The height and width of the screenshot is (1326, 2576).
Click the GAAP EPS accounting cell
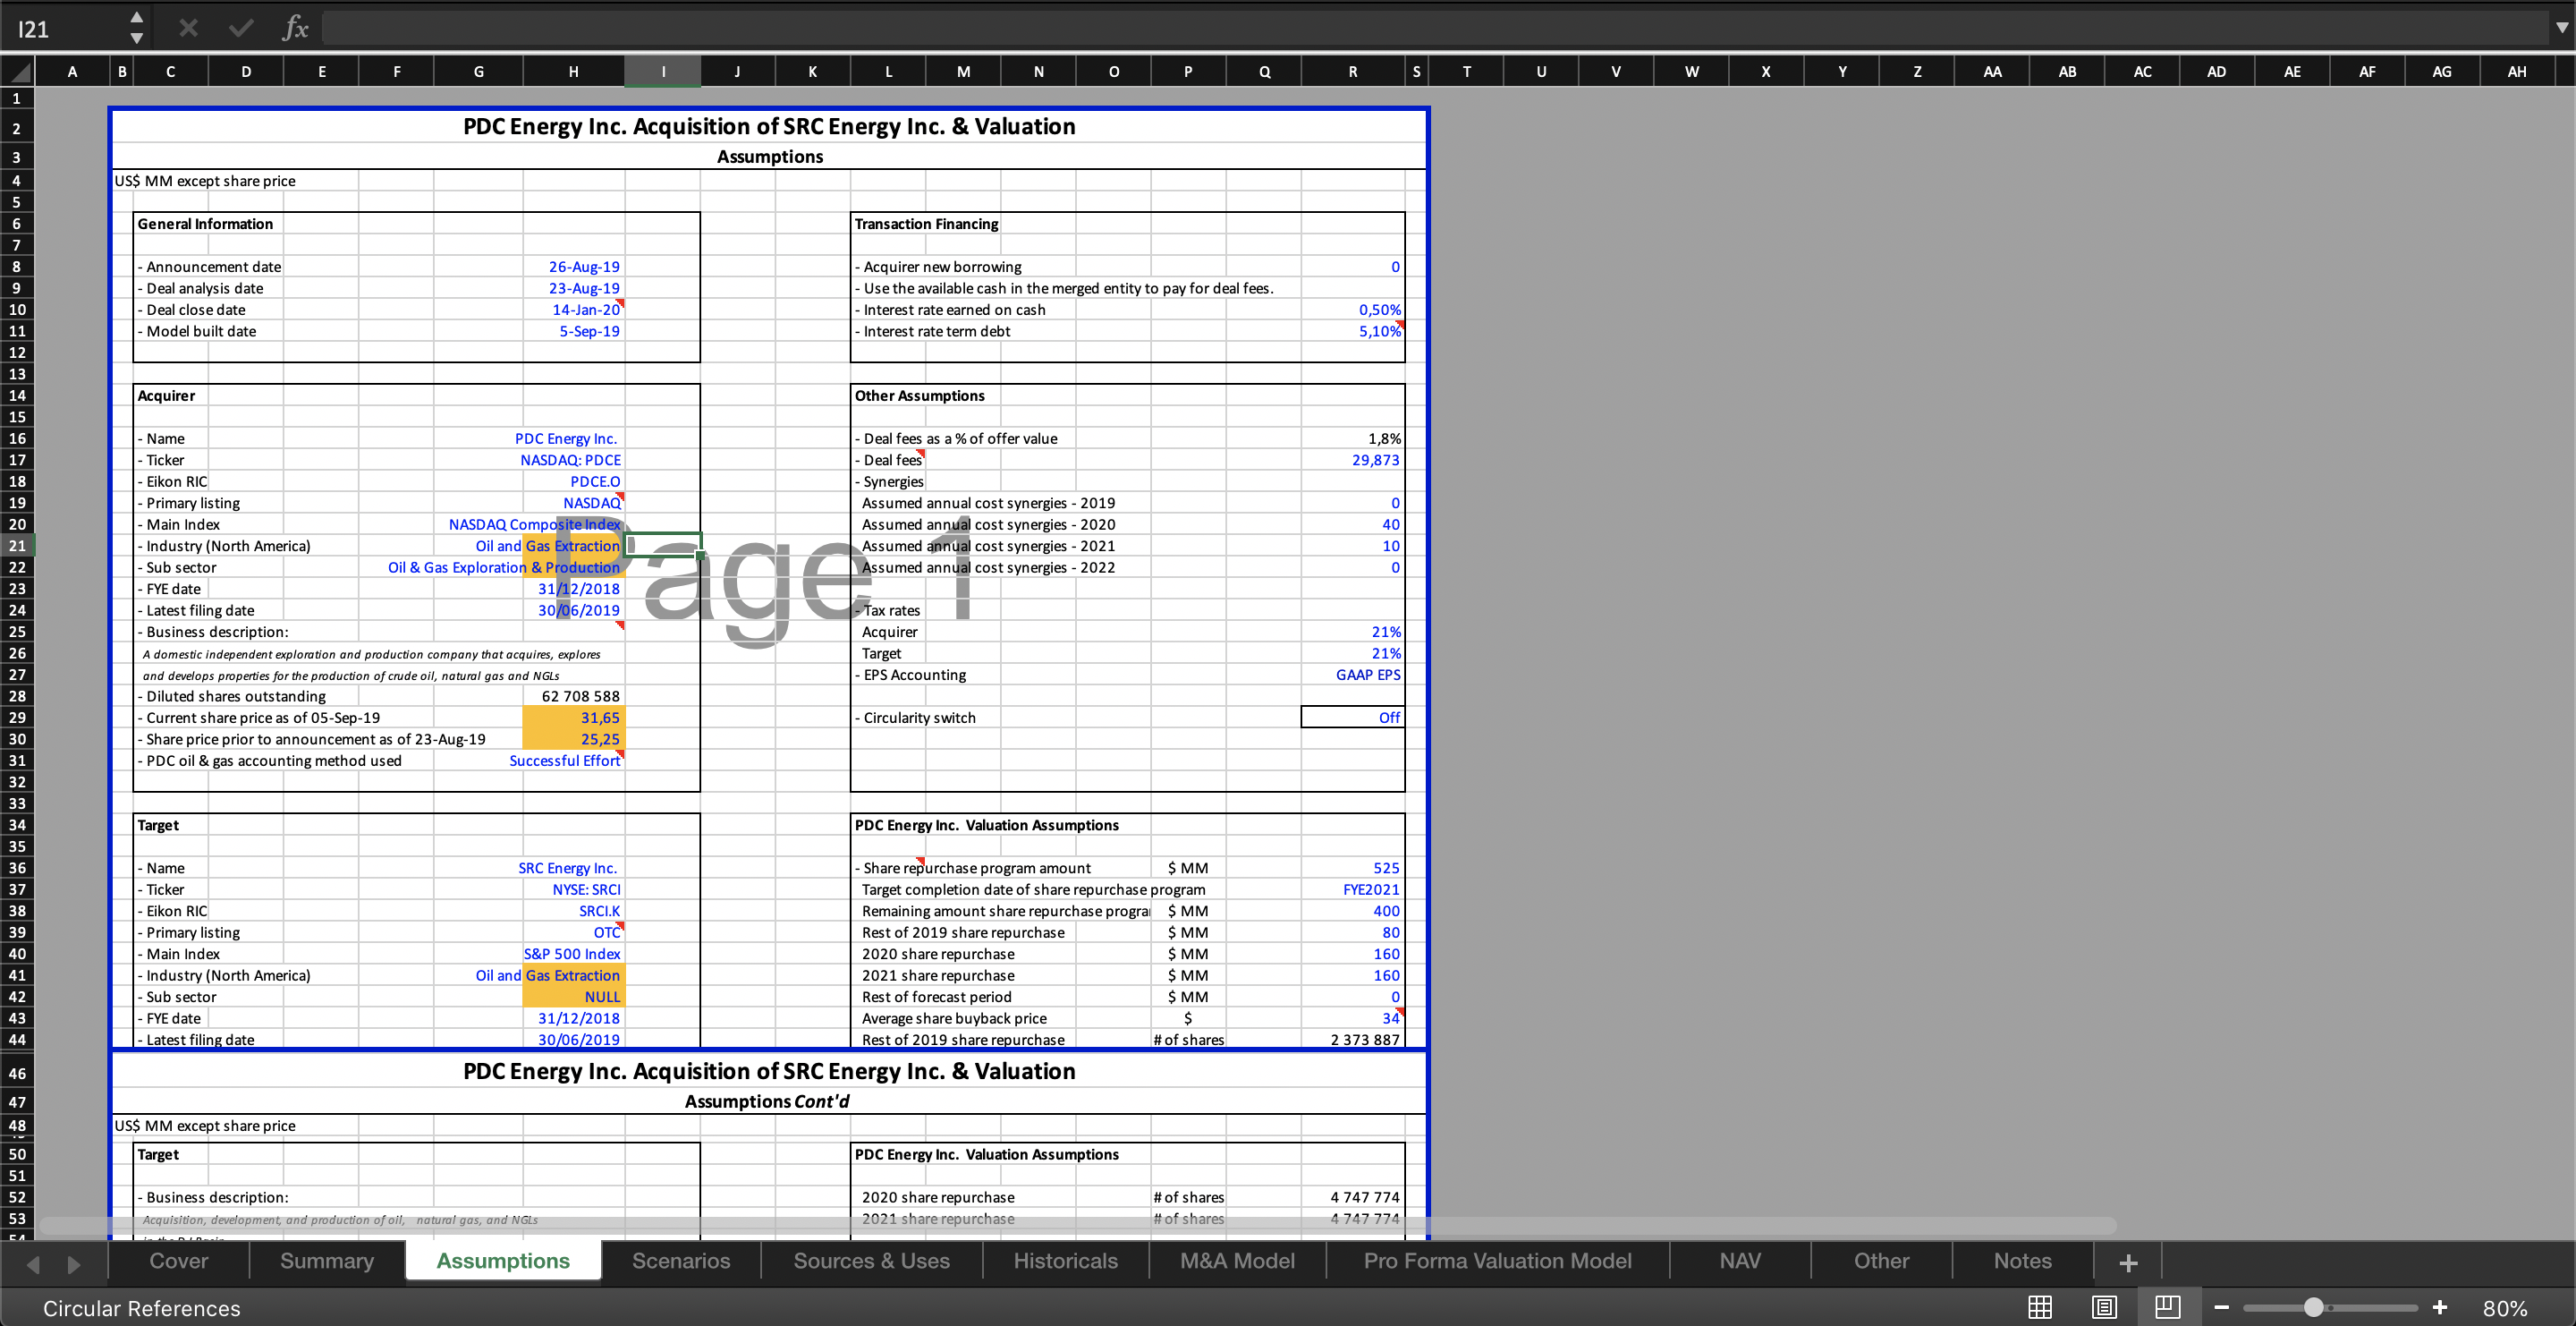click(1353, 675)
